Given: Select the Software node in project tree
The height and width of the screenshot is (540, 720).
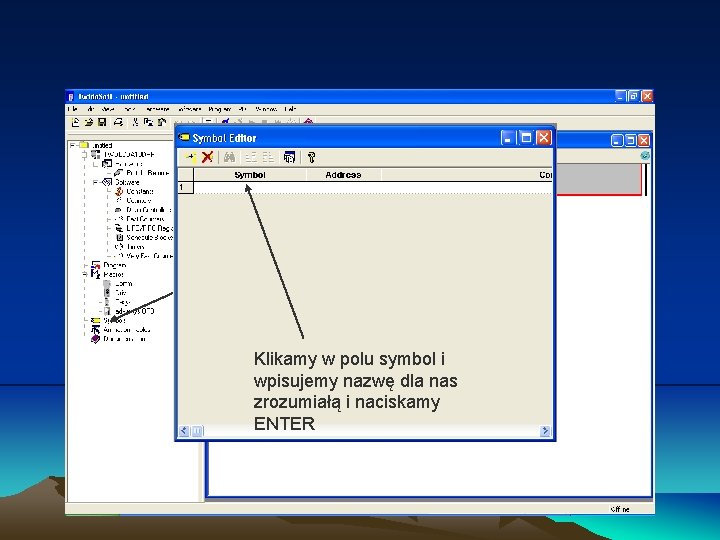Looking at the screenshot, I should point(127,182).
